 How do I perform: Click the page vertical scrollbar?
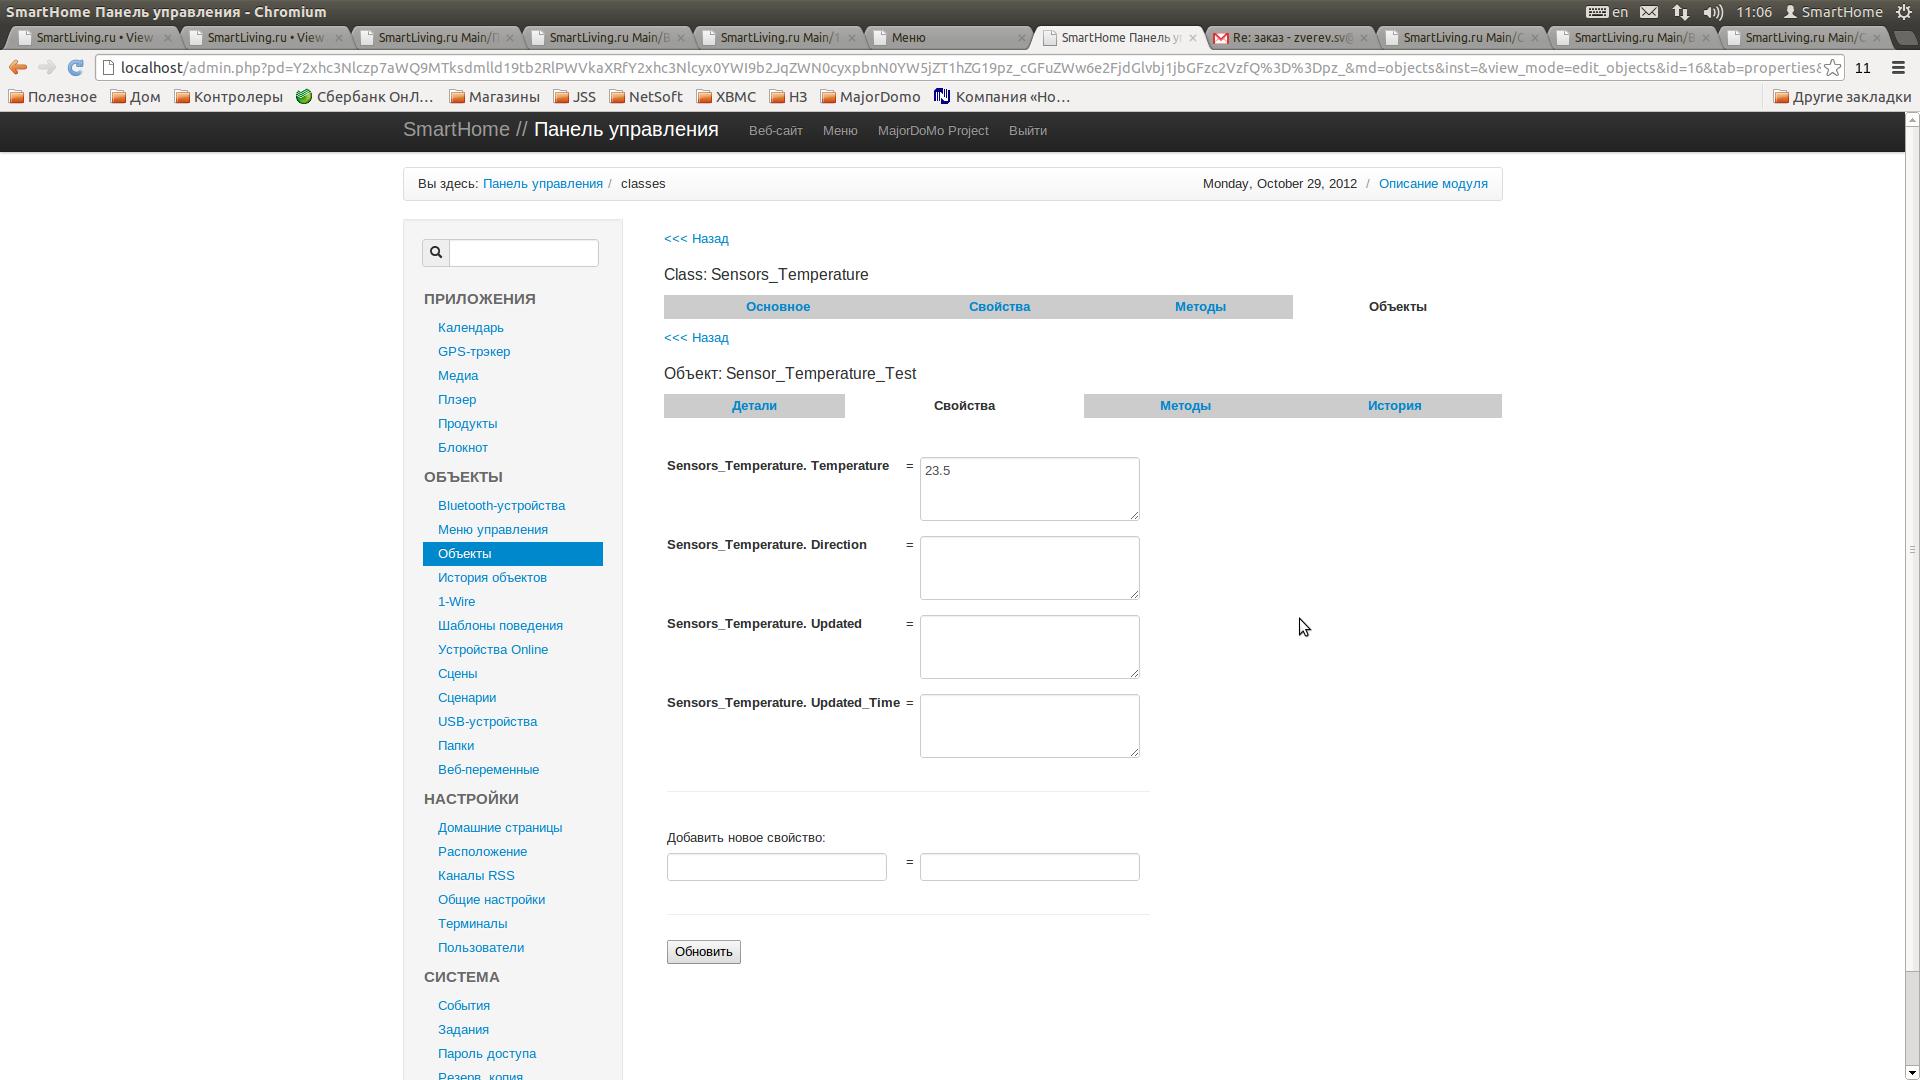[1912, 550]
